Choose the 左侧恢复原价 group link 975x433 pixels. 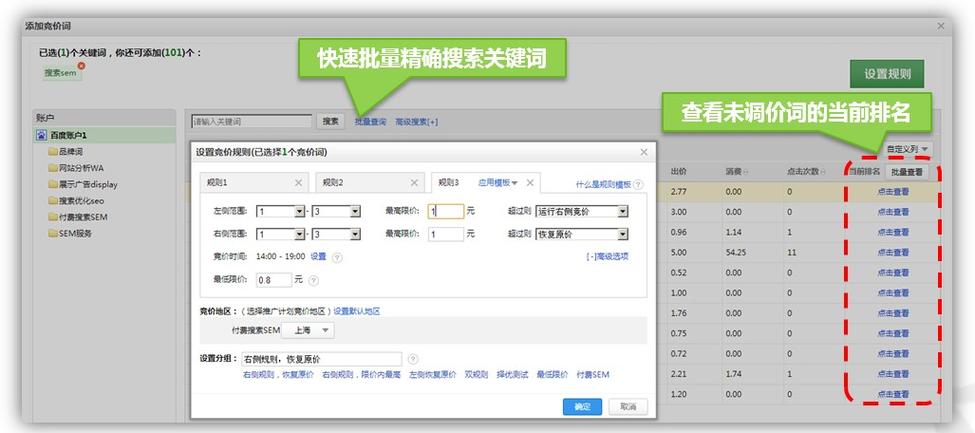[433, 375]
